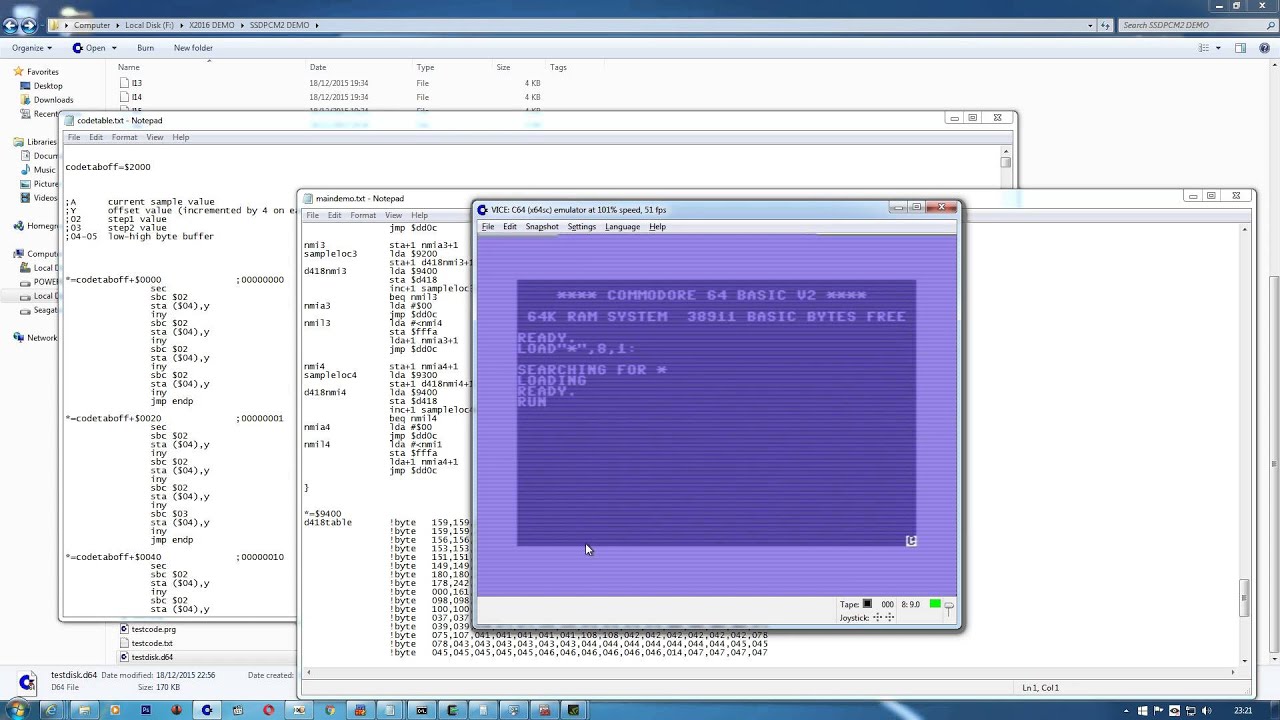Expand the view options dropdown arrow
The image size is (1280, 720).
point(1217,48)
